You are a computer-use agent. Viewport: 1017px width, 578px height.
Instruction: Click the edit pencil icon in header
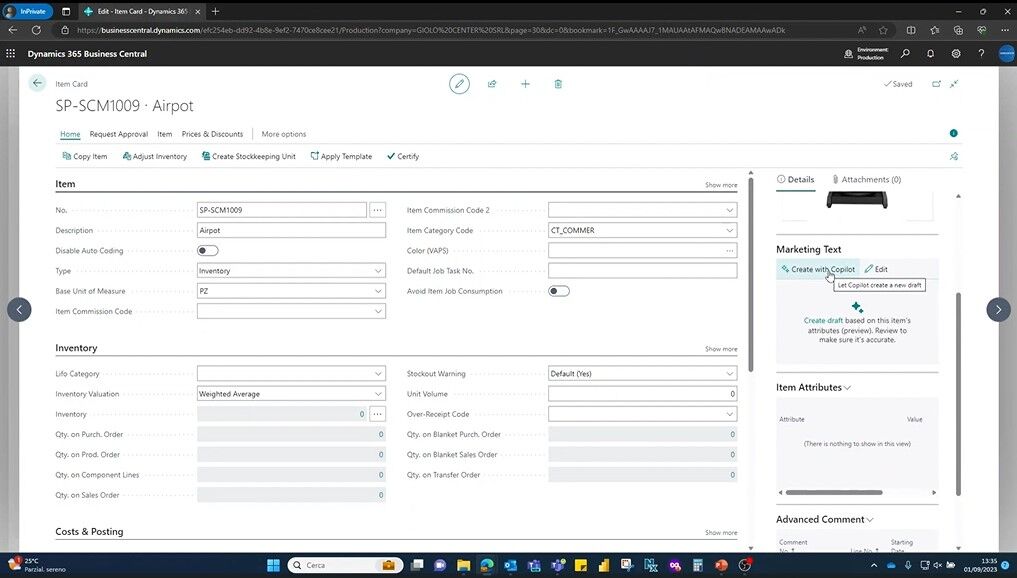(x=459, y=84)
